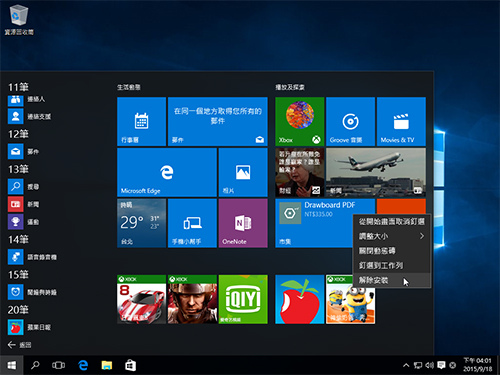Jump via the 14筆 section header

click(18, 239)
